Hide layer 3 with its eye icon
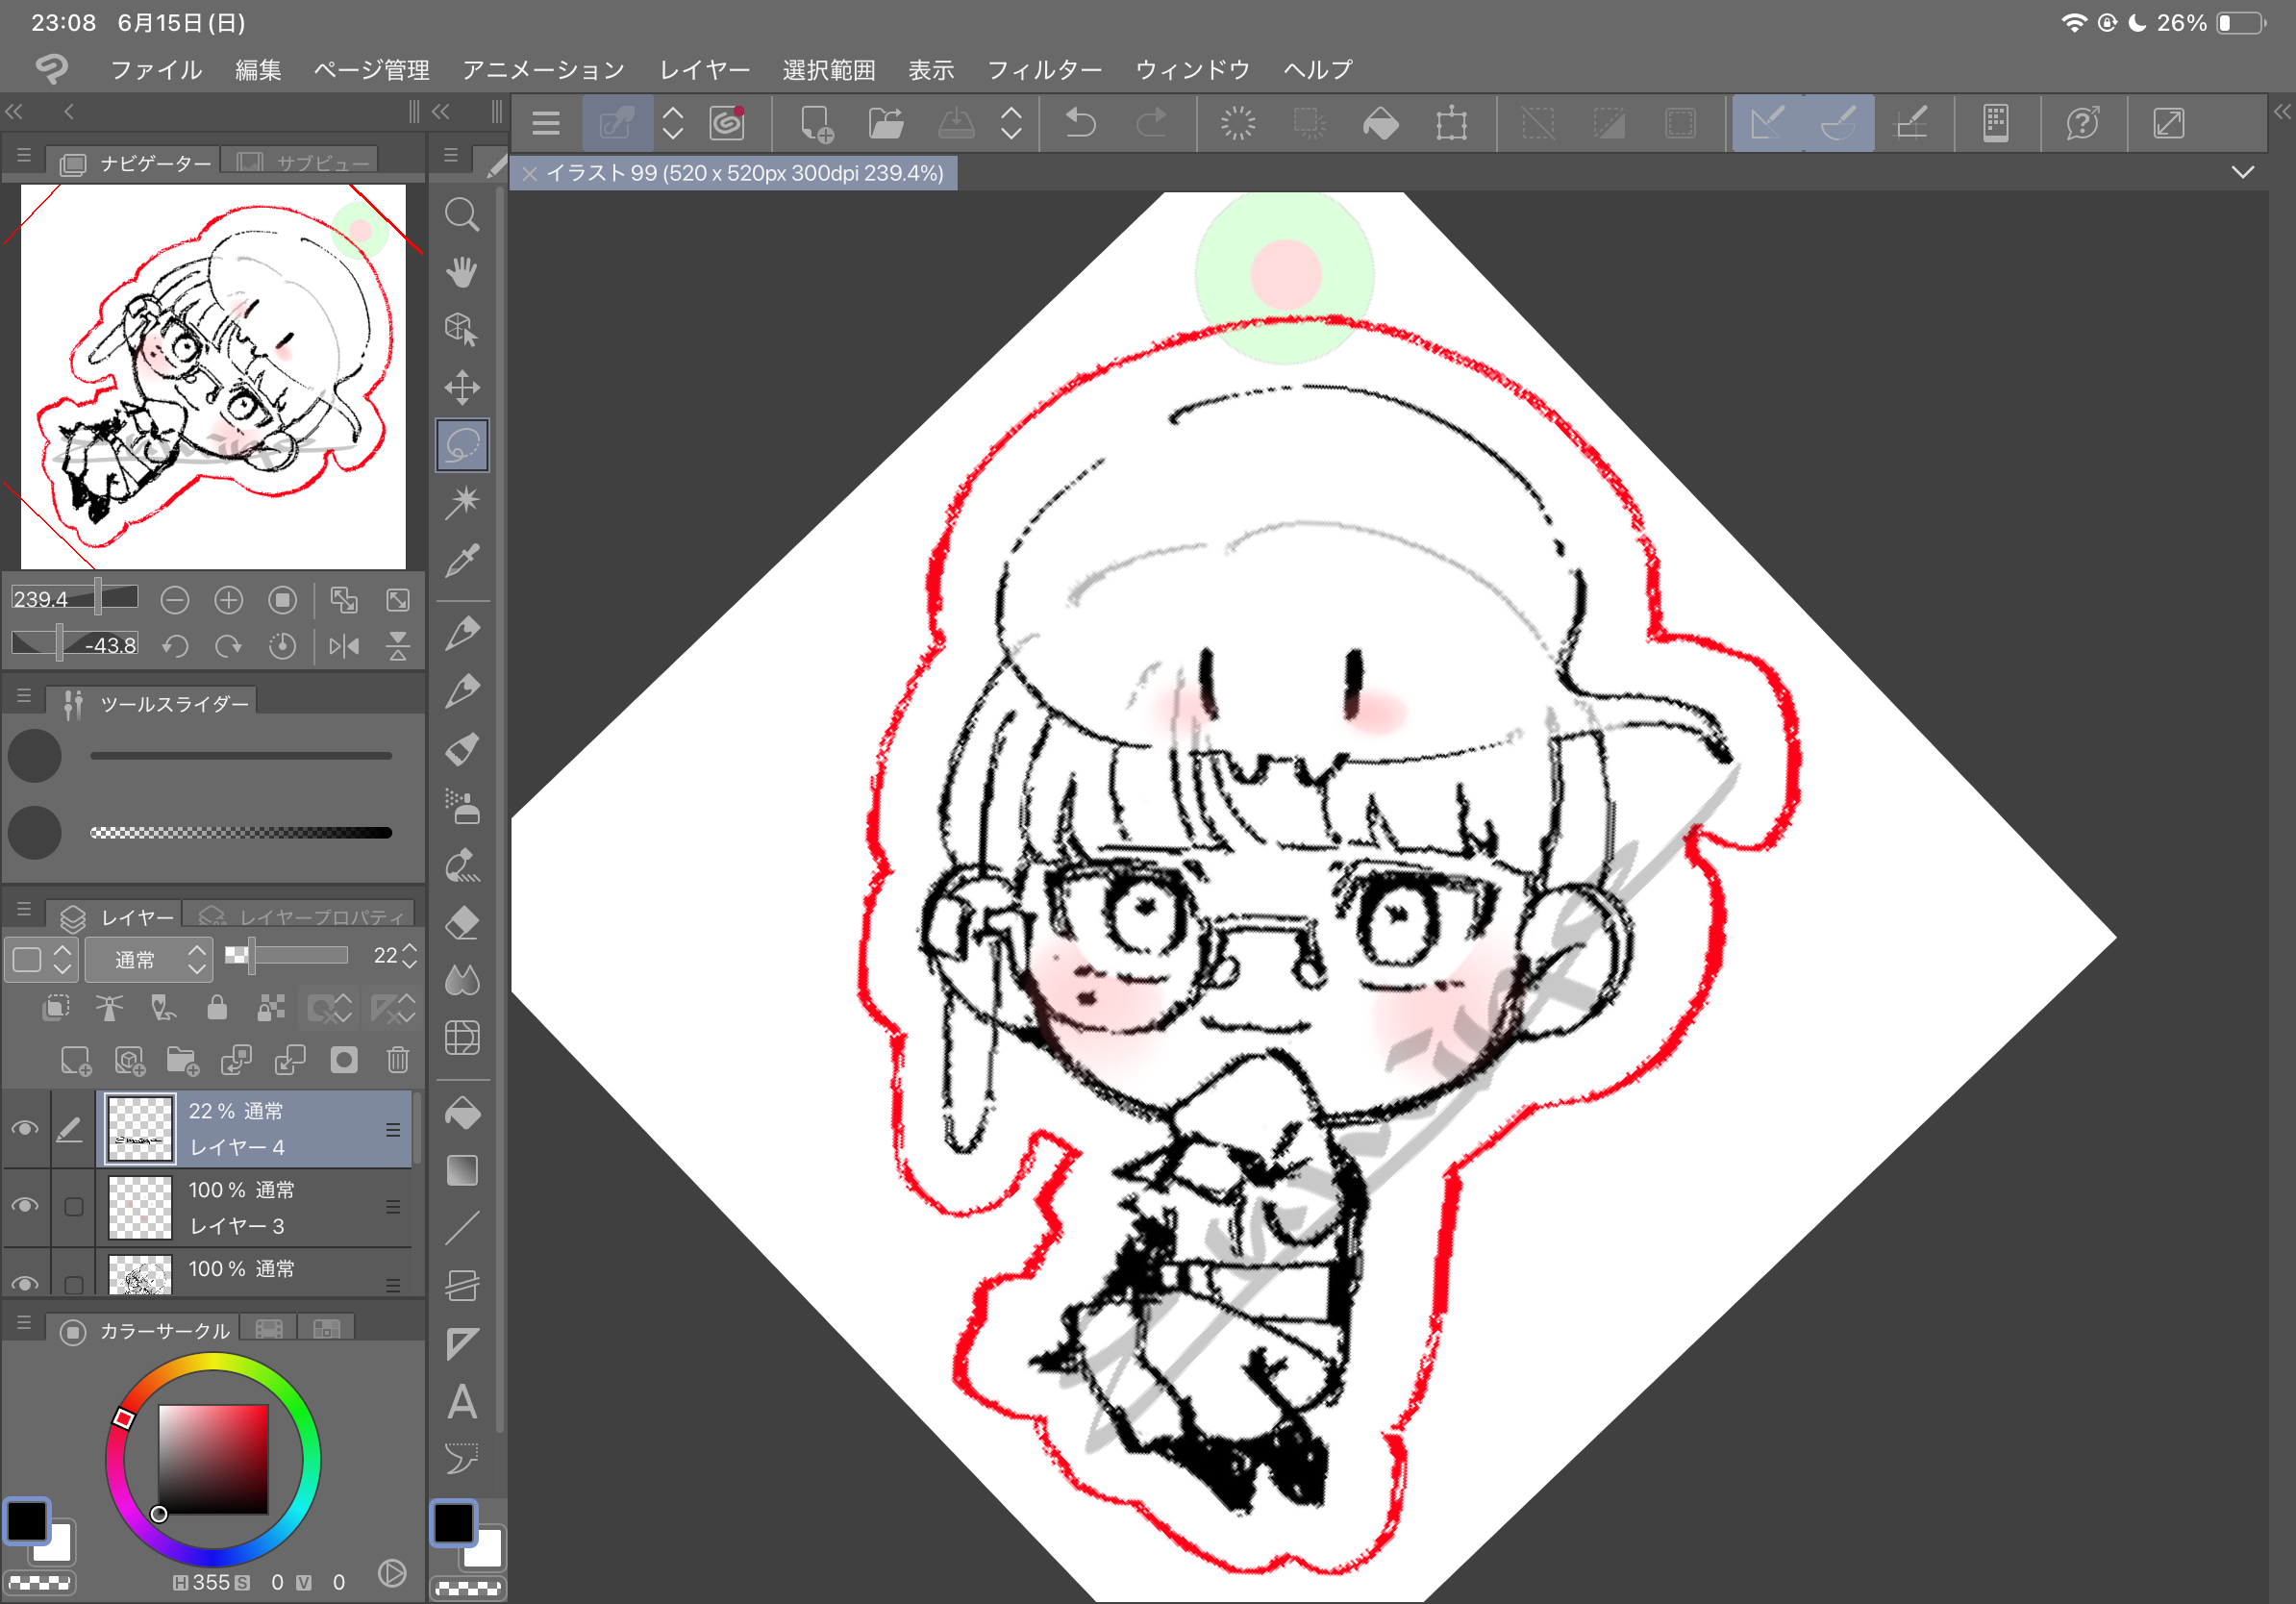The image size is (2296, 1604). (25, 1205)
